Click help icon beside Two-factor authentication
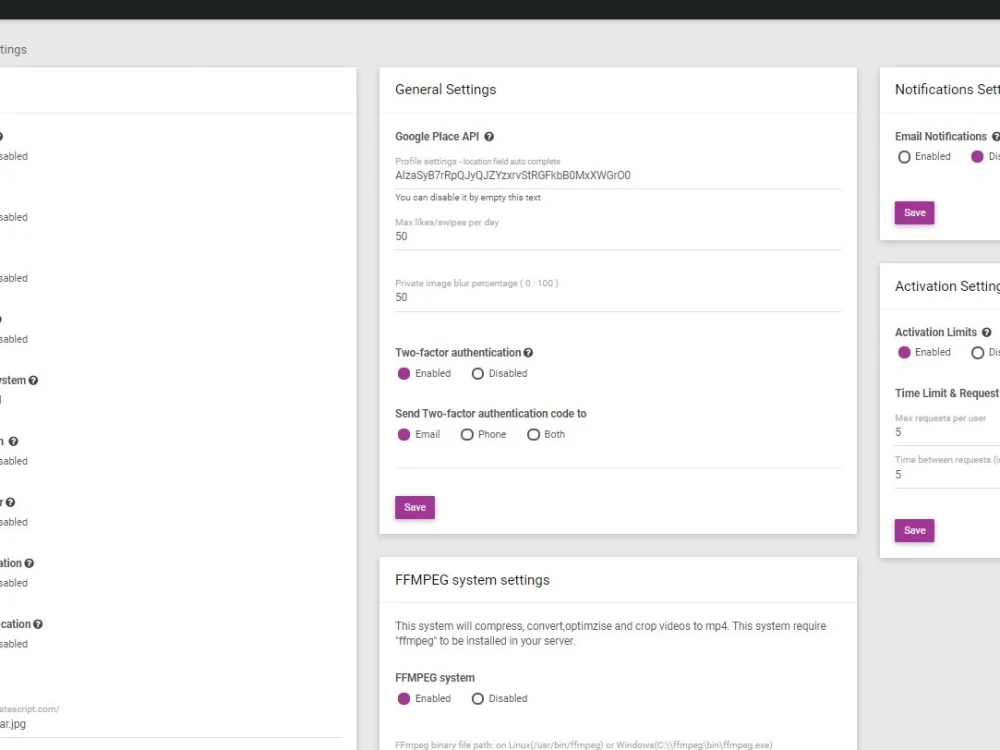 click(x=528, y=353)
